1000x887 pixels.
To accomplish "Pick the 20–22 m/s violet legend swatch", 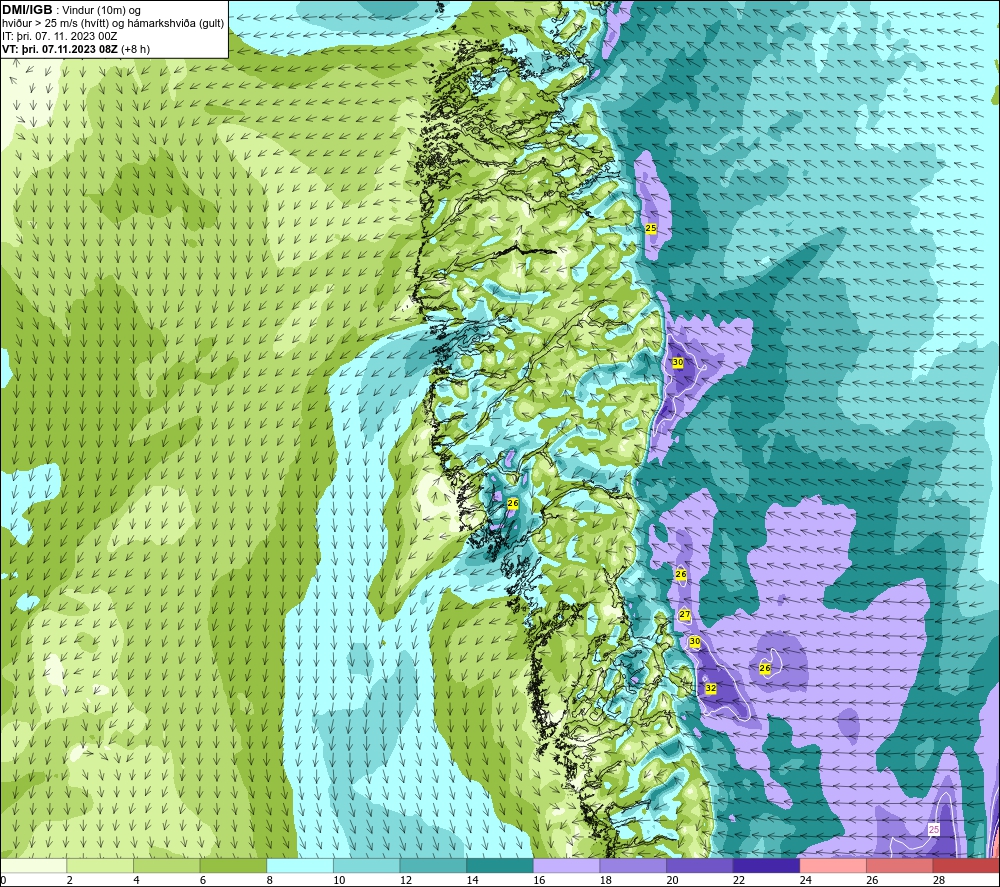I will point(700,865).
